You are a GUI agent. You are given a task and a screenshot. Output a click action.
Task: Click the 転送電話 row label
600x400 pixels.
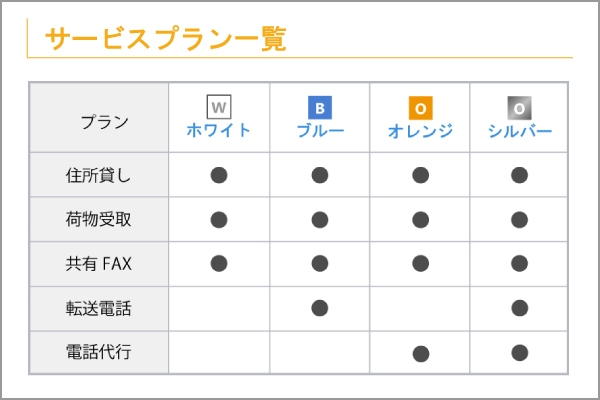pyautogui.click(x=99, y=308)
